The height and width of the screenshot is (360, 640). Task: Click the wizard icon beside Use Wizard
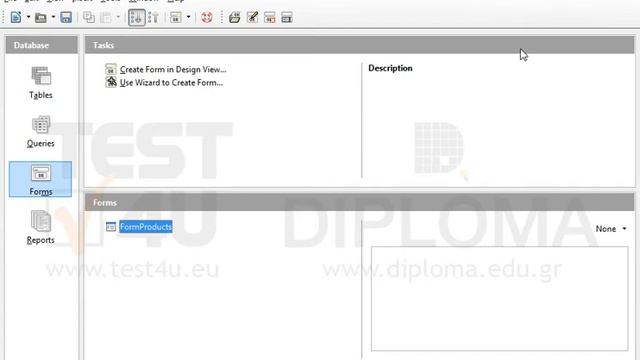pyautogui.click(x=111, y=82)
